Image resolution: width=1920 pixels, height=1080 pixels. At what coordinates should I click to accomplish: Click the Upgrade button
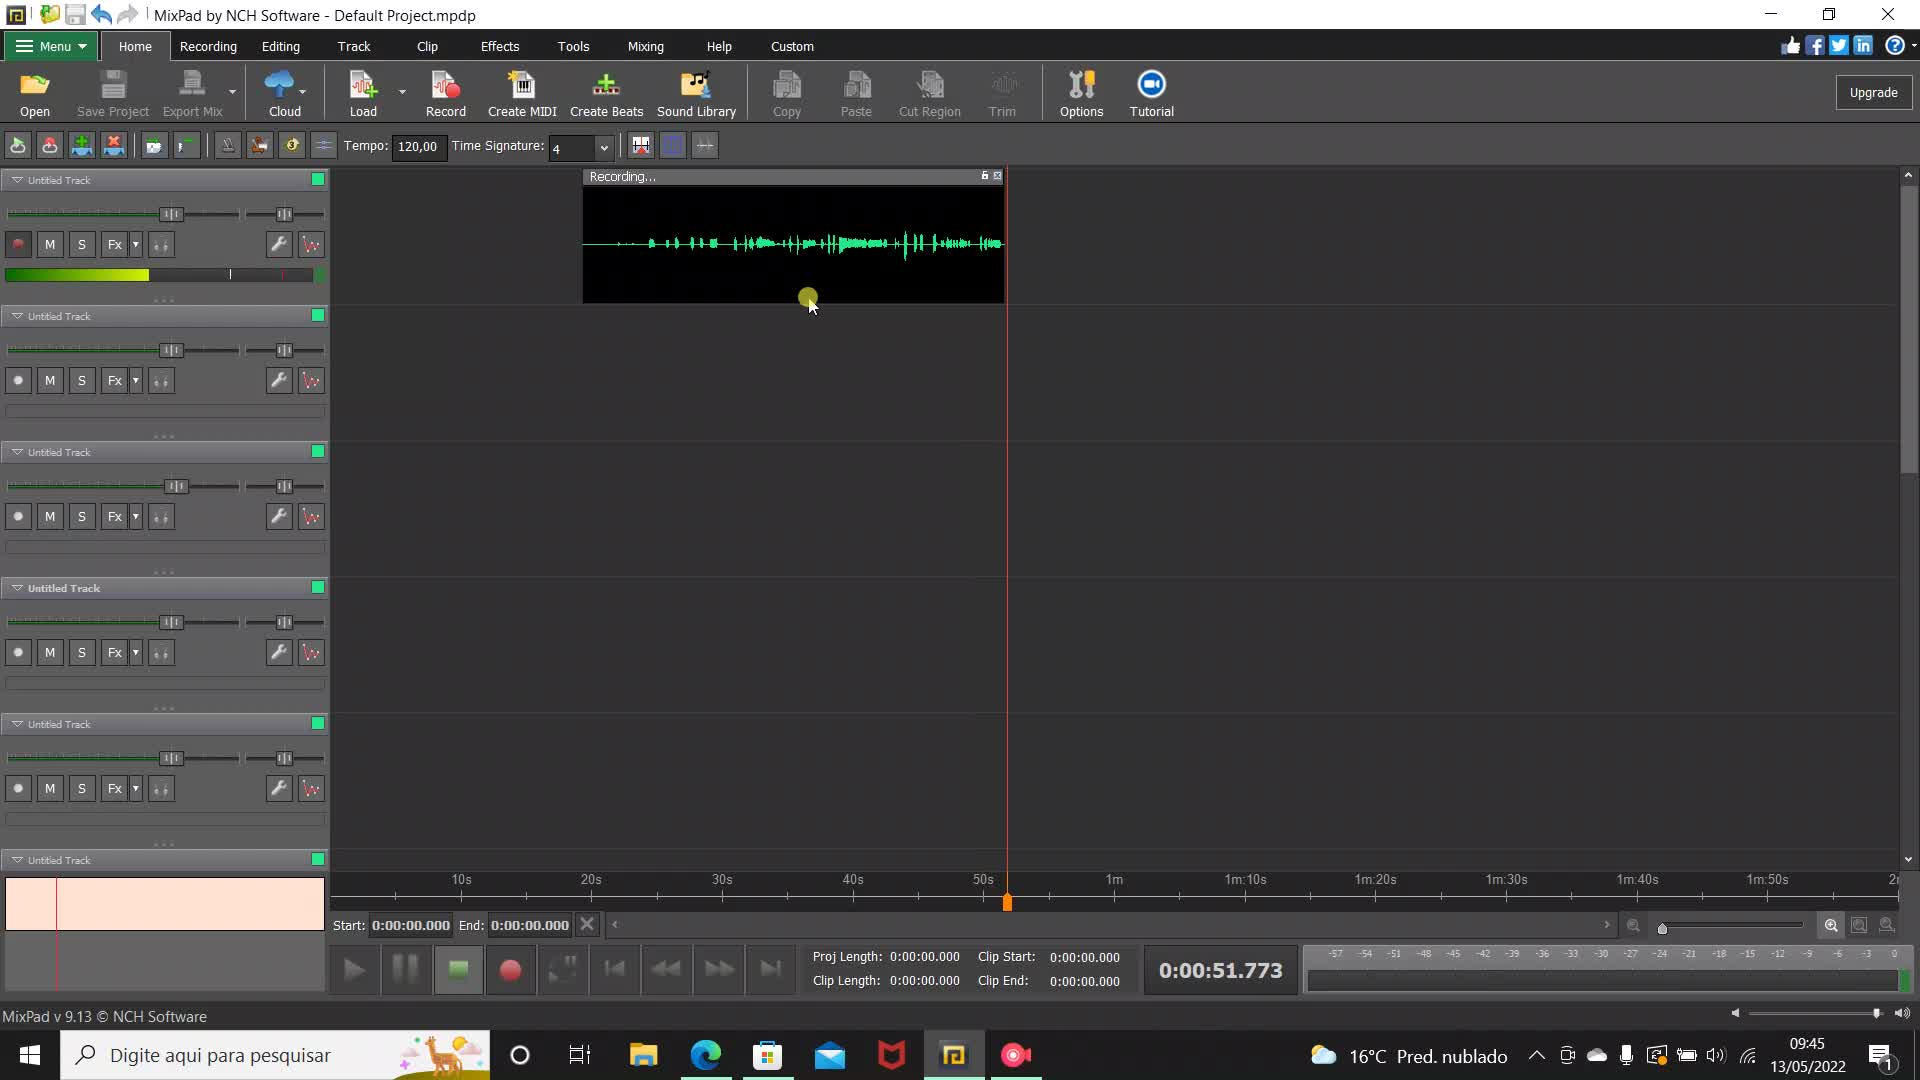click(x=1873, y=92)
